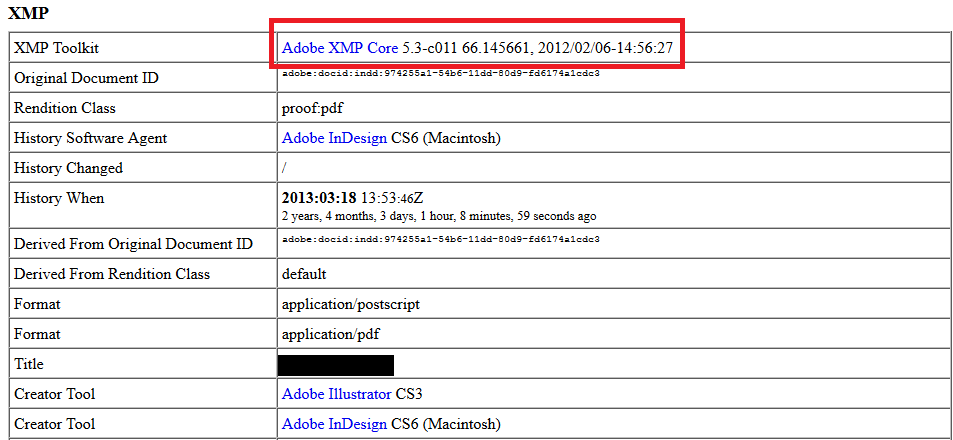Image resolution: width=953 pixels, height=440 pixels.
Task: Click the History When label
Action: [59, 199]
